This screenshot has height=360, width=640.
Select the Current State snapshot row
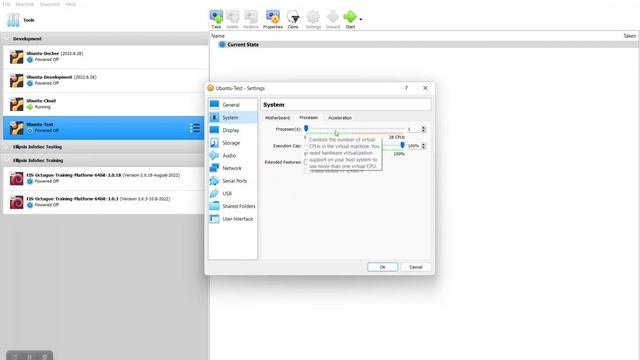pos(424,44)
